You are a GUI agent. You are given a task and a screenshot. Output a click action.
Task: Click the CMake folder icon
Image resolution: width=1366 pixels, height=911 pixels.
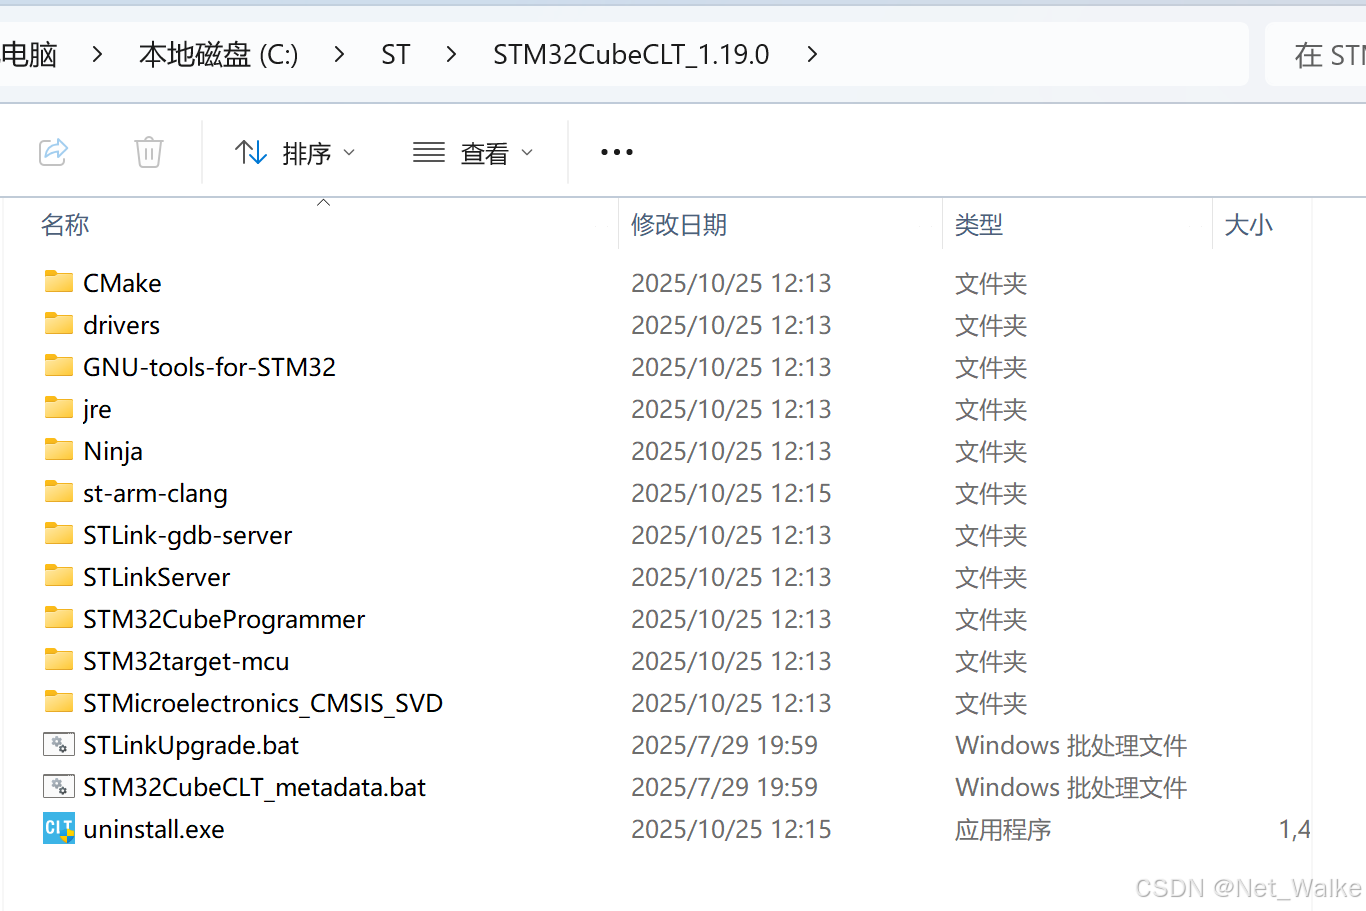point(59,282)
